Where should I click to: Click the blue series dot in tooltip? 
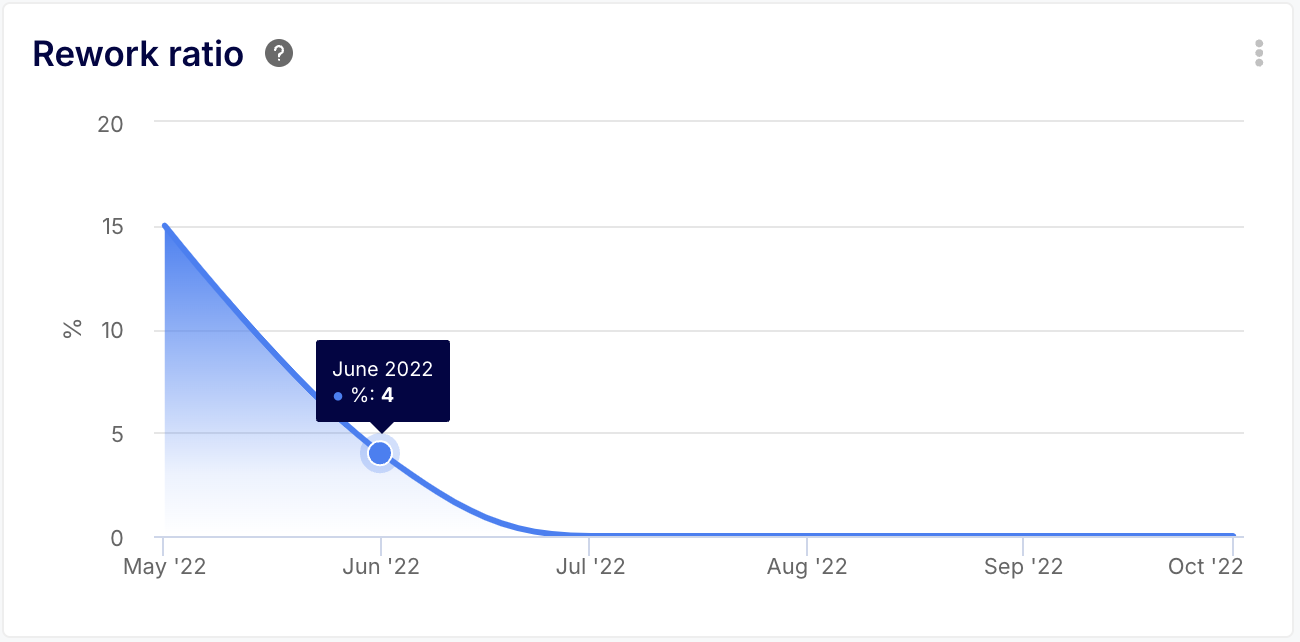tap(338, 396)
